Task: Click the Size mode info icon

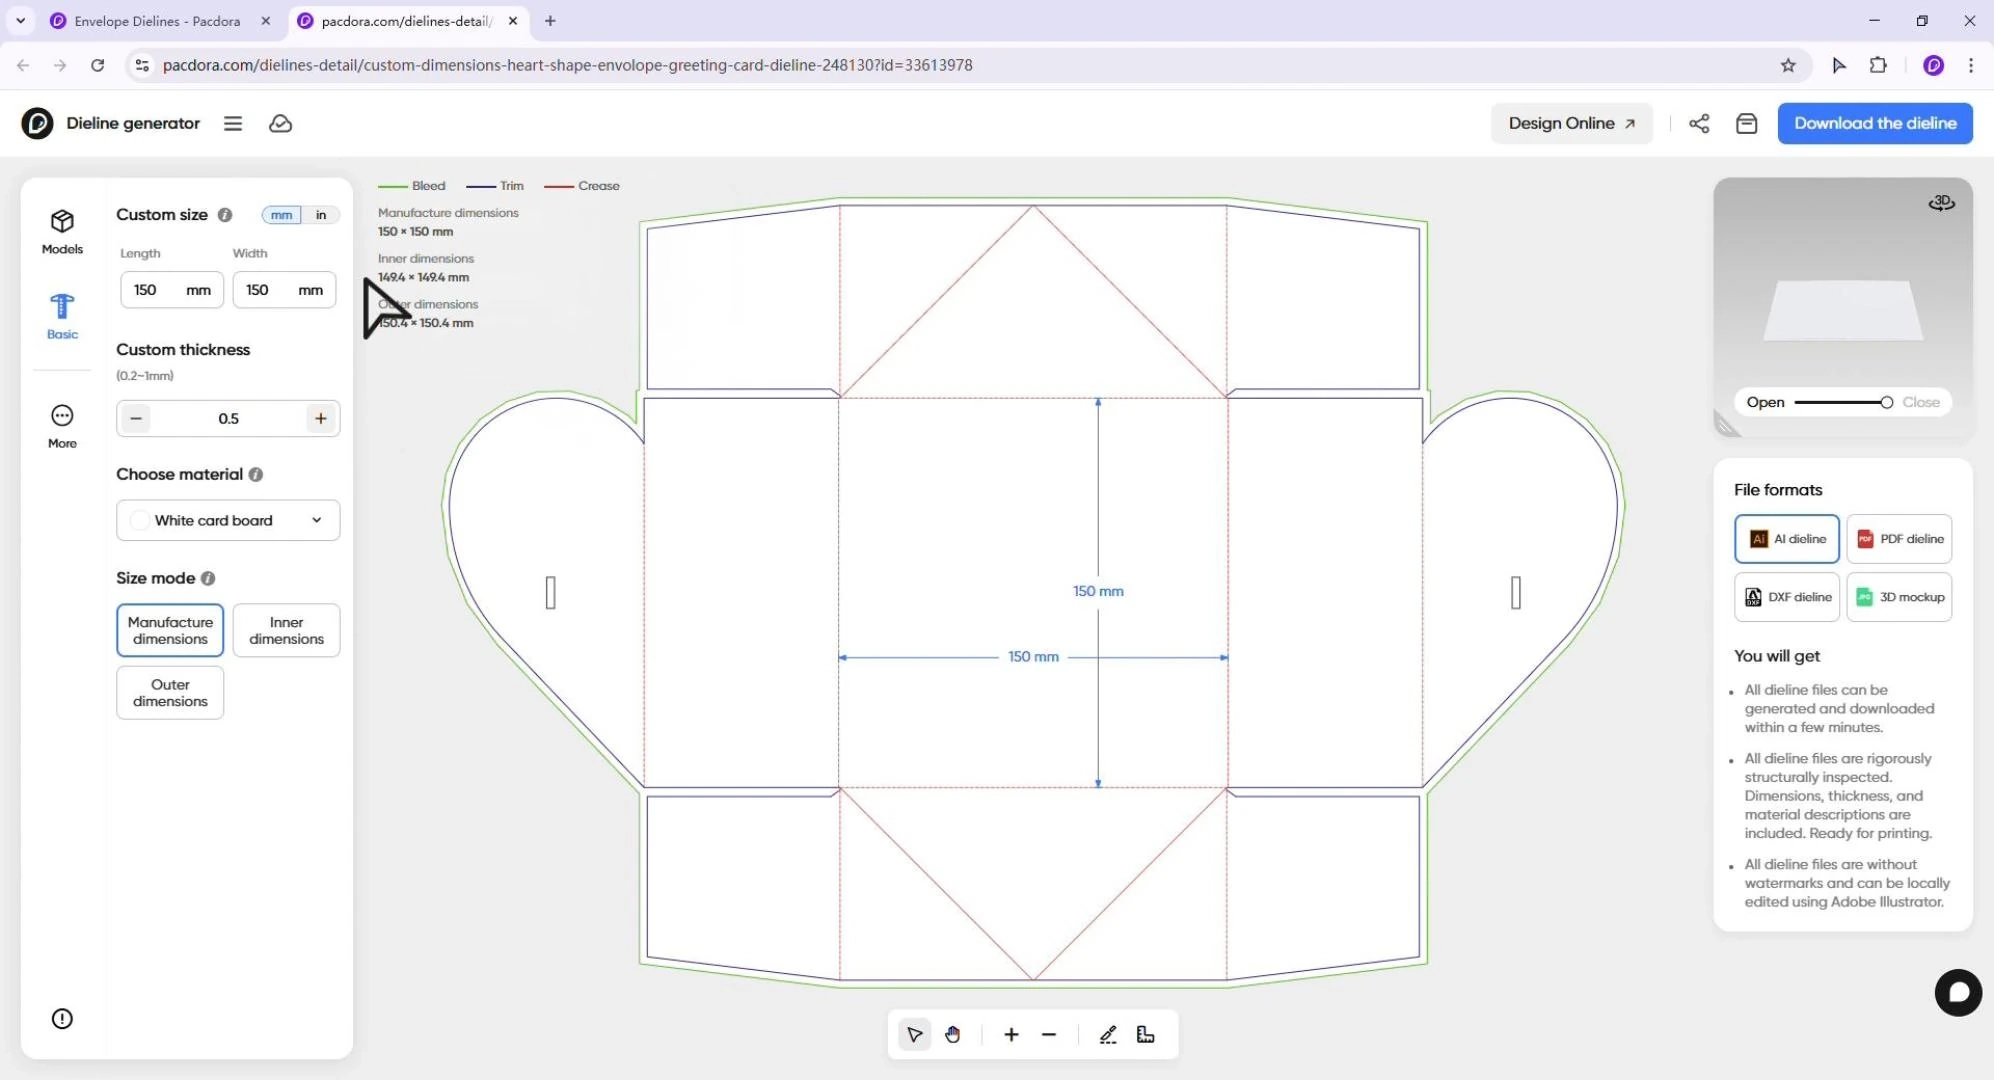Action: 208,578
